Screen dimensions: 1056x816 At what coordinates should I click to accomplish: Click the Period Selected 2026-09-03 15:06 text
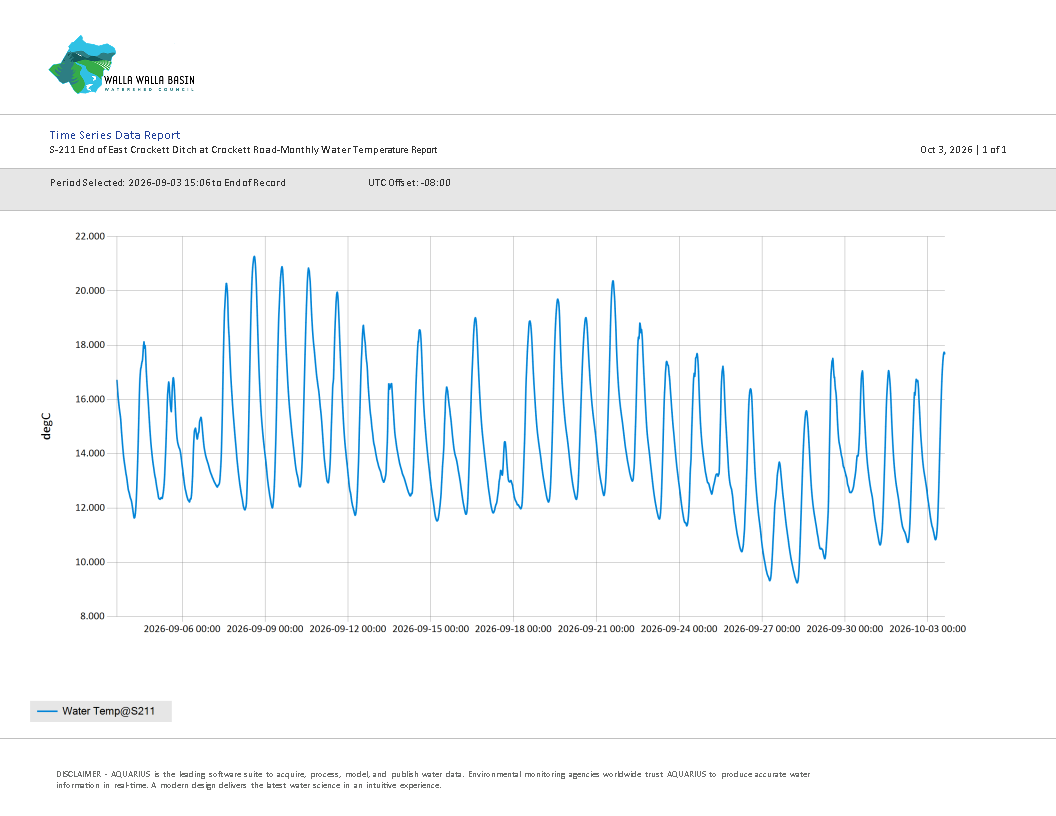pyautogui.click(x=168, y=182)
